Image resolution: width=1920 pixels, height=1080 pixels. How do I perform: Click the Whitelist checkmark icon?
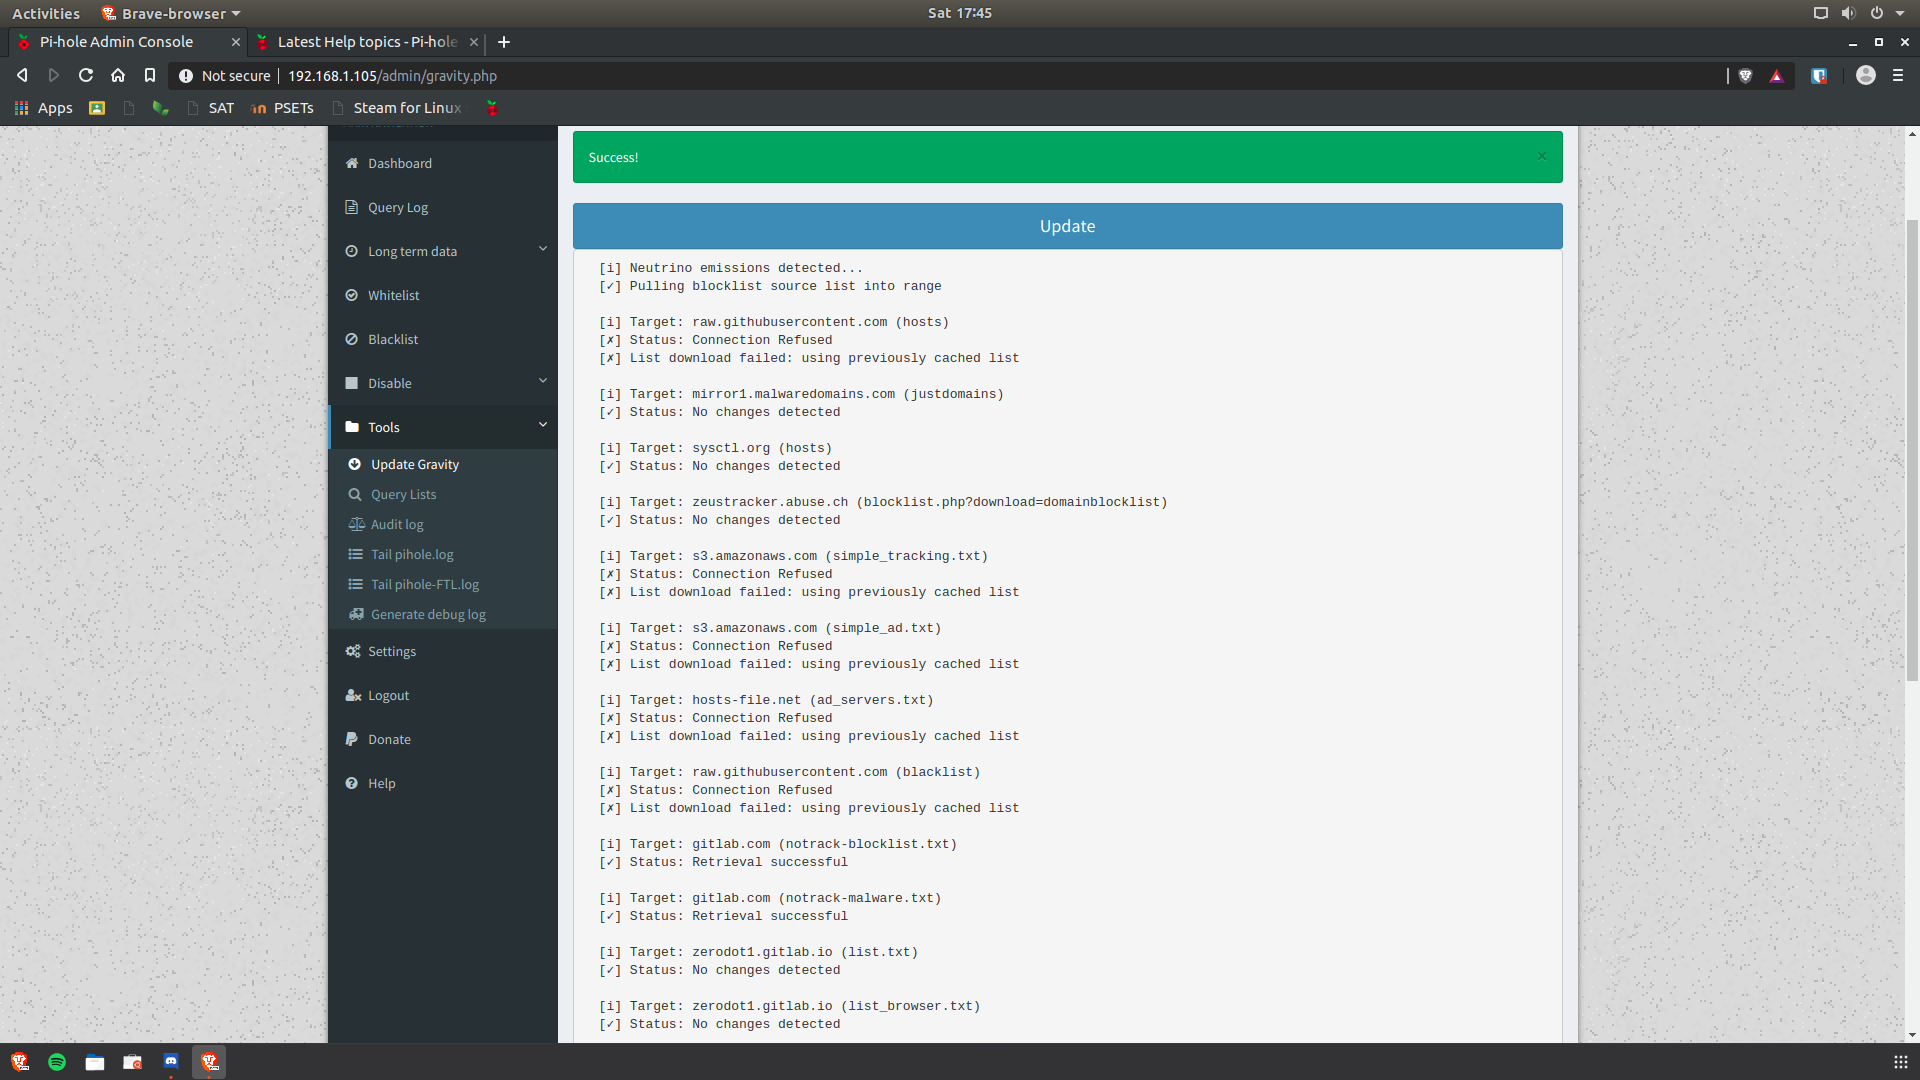(x=351, y=295)
